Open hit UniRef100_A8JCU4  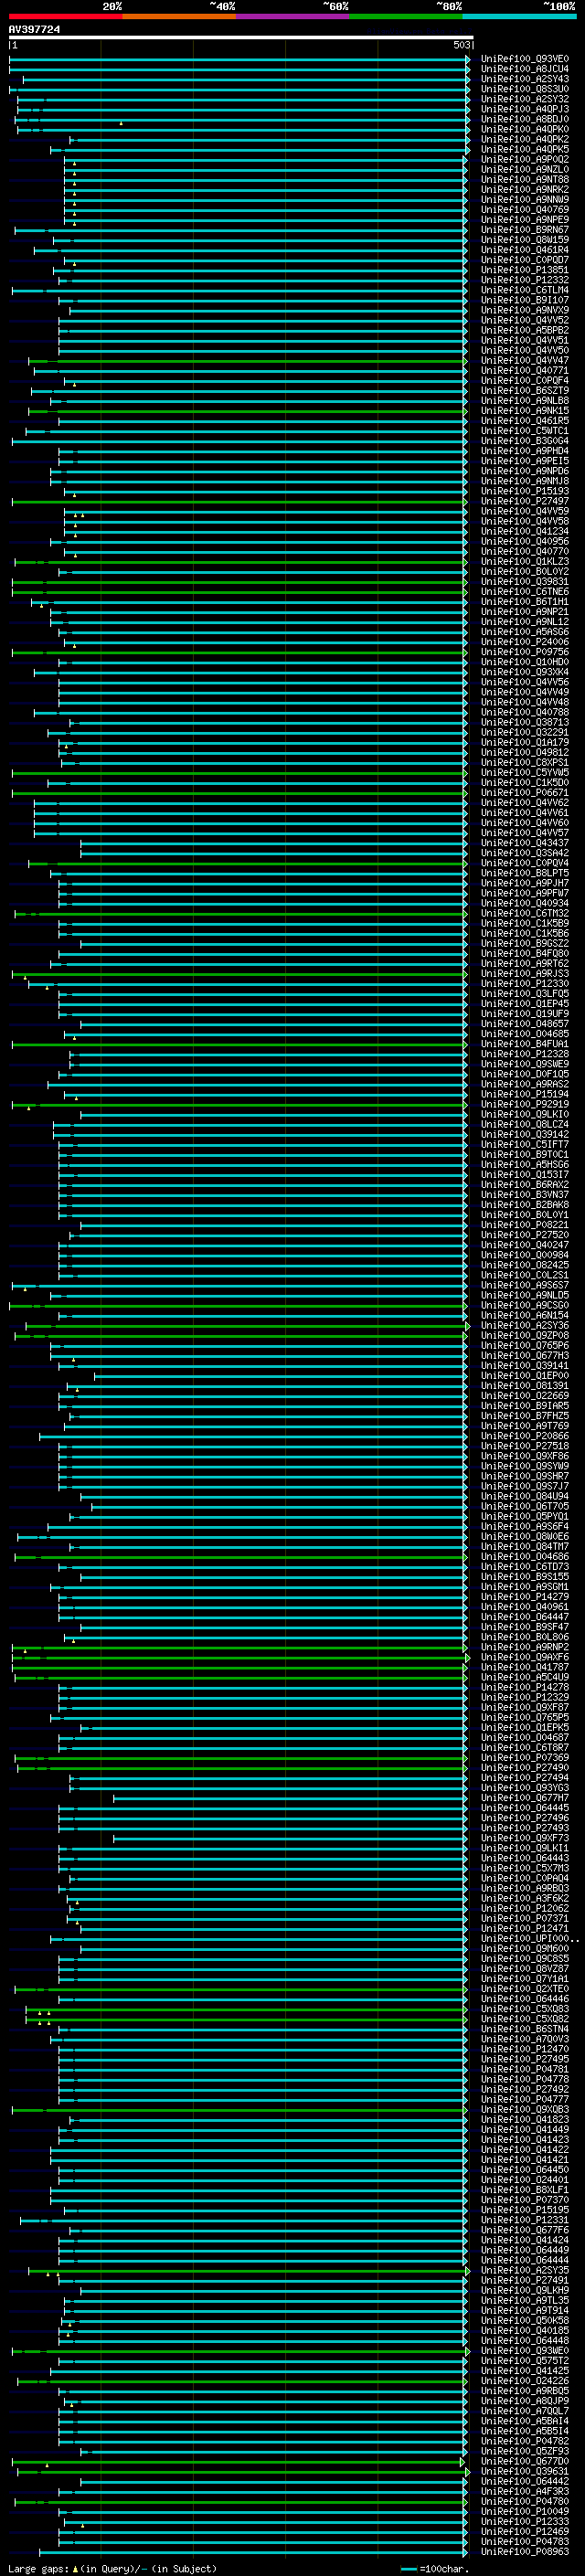coord(525,69)
